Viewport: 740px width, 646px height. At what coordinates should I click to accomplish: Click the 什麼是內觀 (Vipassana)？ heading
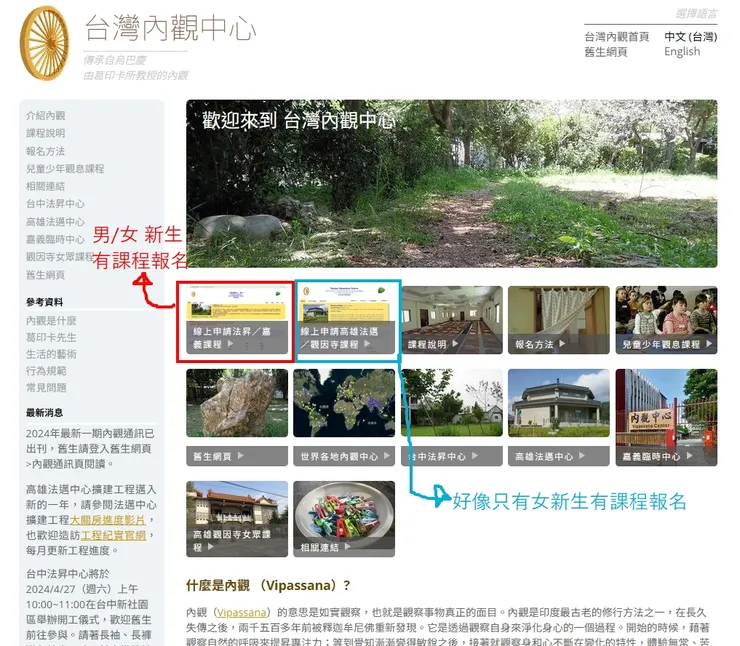click(269, 586)
